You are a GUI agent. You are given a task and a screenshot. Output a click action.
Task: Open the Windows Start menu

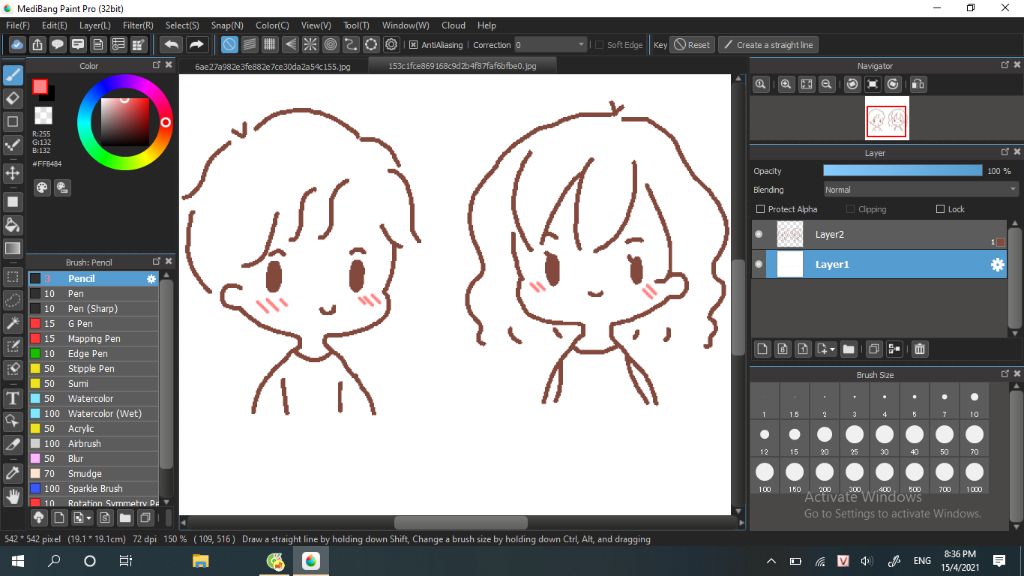18,561
